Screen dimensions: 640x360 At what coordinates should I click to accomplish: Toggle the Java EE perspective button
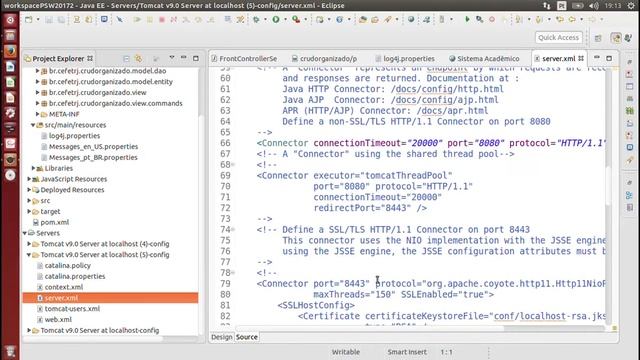(616, 38)
